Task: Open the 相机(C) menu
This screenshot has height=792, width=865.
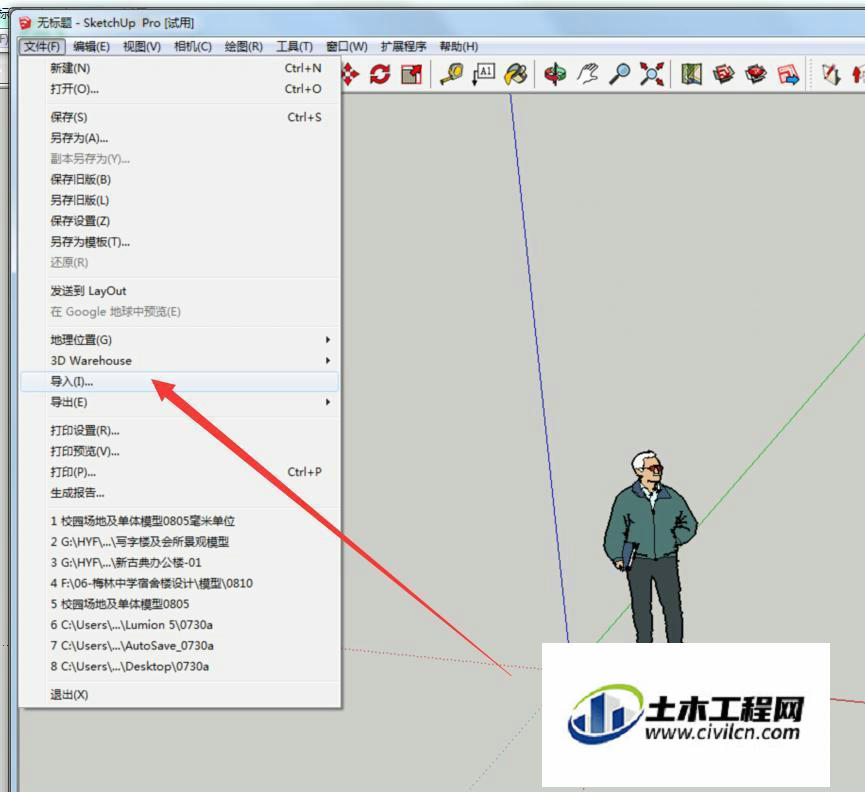Action: (193, 46)
